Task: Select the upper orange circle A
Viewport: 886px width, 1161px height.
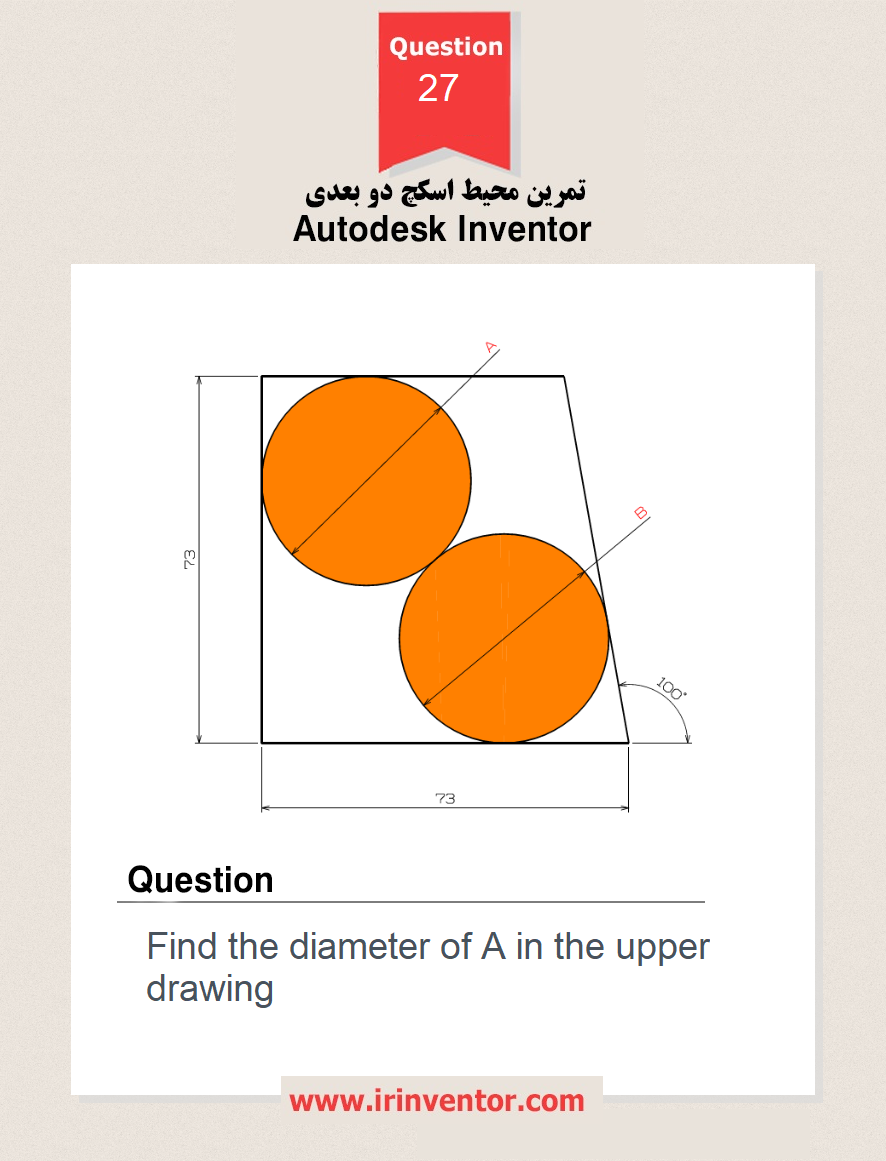Action: pos(366,481)
